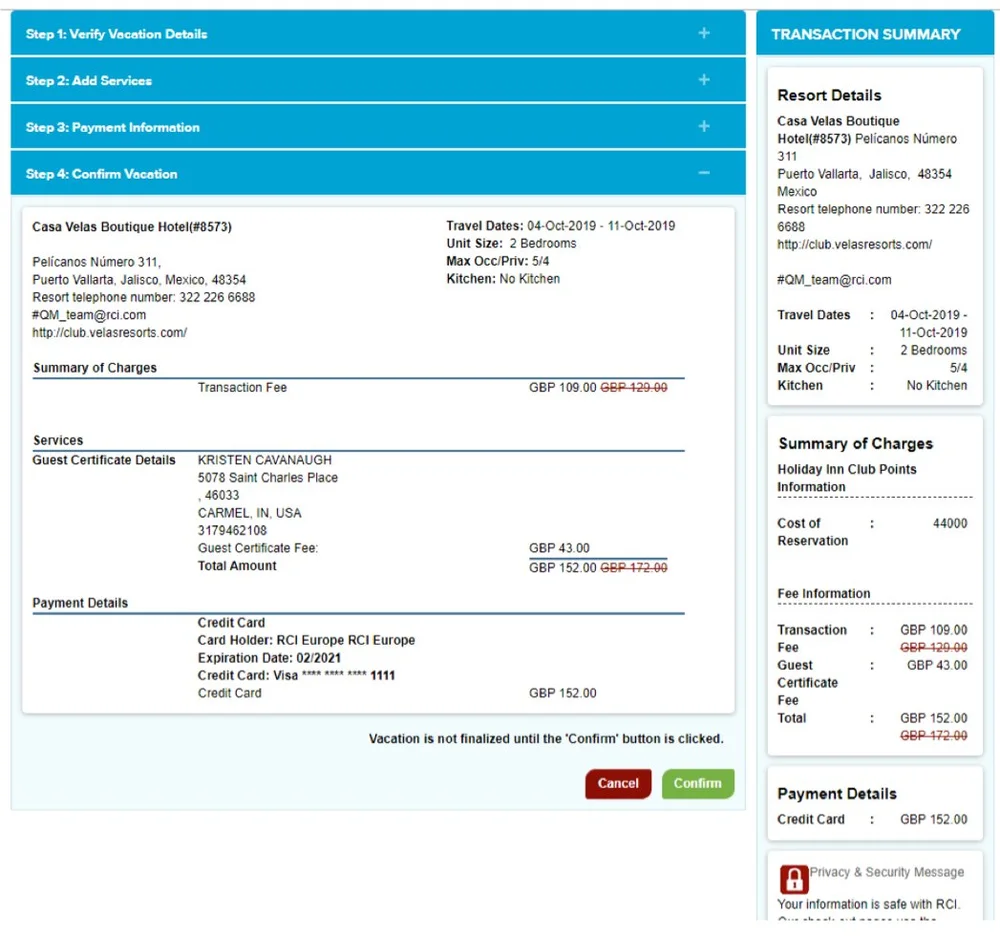Image resolution: width=1000 pixels, height=939 pixels.
Task: Click the green Confirm button
Action: (x=698, y=783)
